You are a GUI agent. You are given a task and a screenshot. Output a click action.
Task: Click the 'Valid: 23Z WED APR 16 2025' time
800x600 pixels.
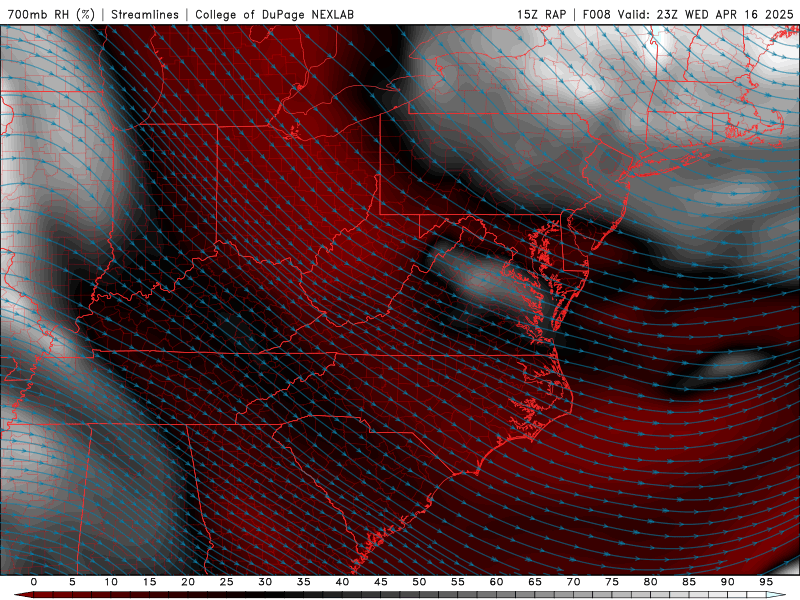(706, 14)
